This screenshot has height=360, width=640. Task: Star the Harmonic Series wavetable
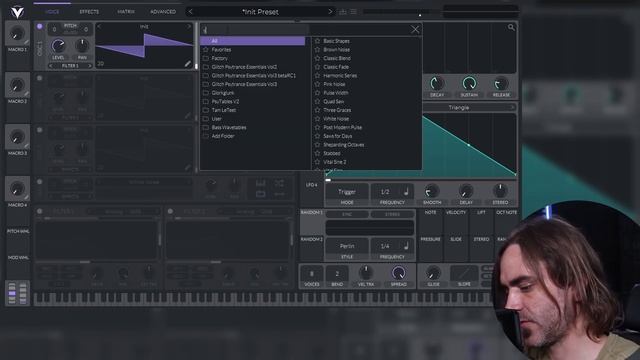click(x=317, y=76)
